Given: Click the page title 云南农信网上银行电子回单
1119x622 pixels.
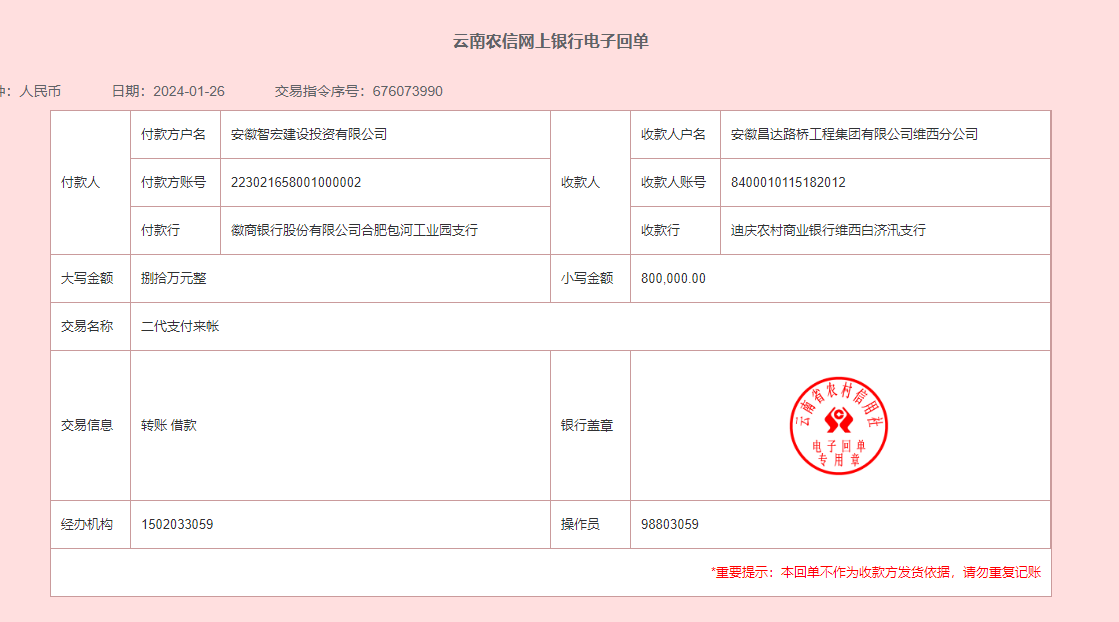Looking at the screenshot, I should (551, 41).
